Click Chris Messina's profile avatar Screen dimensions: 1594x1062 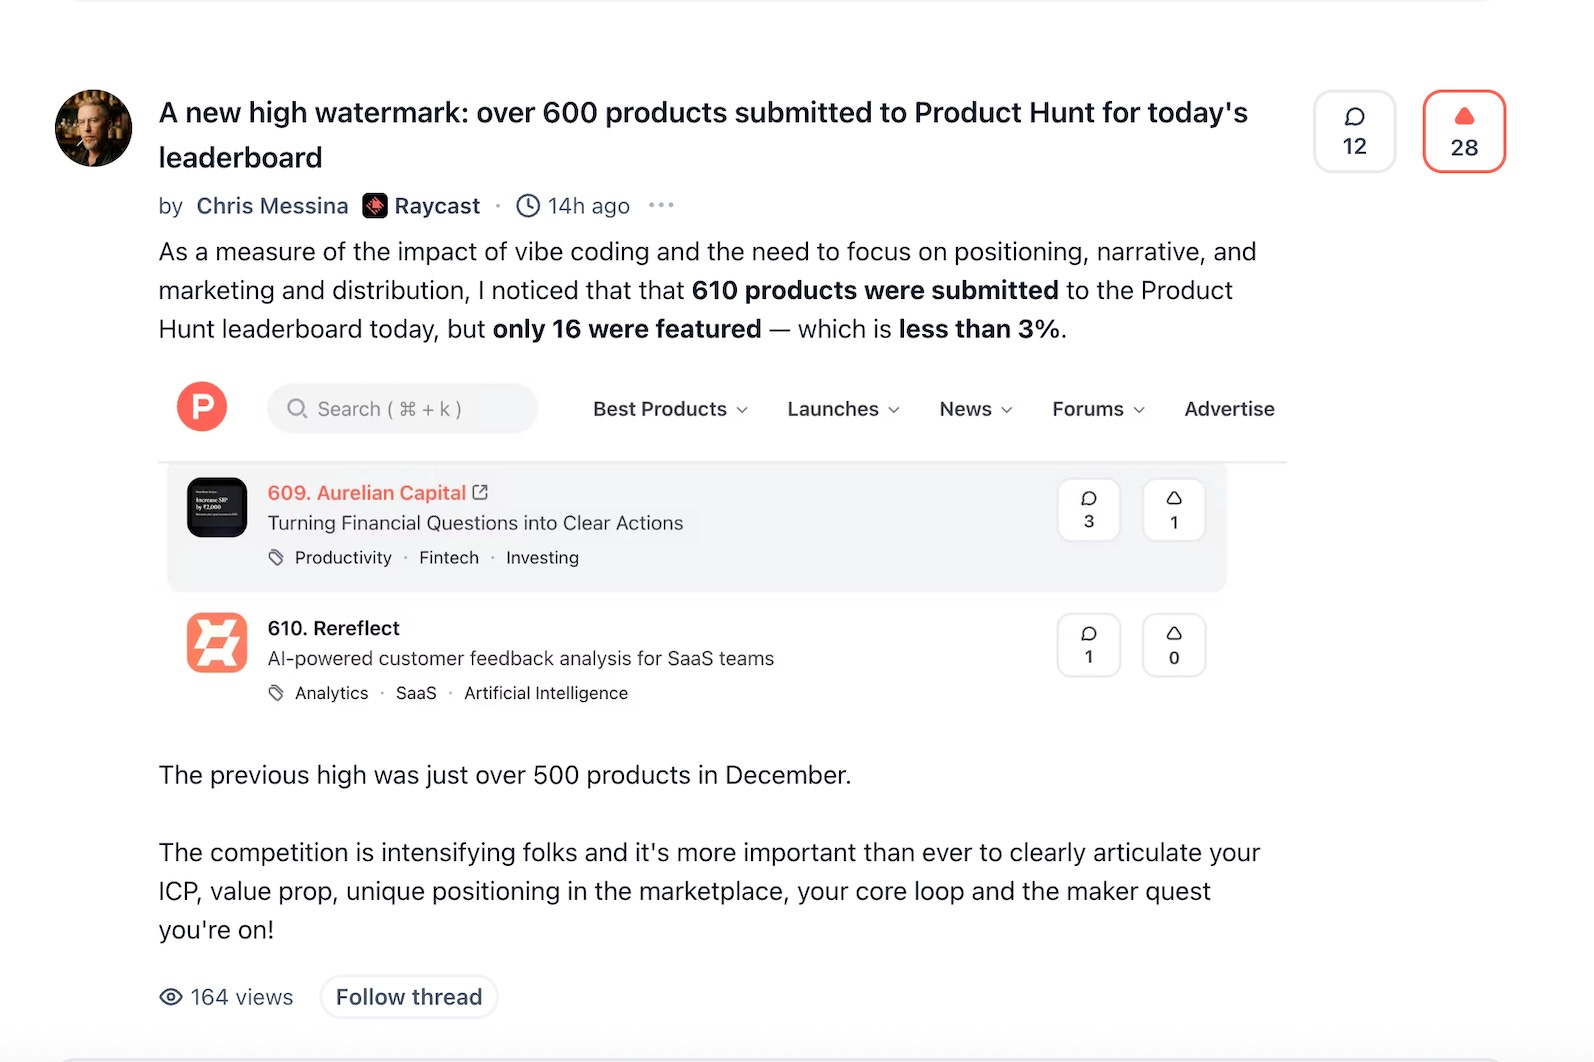[94, 129]
